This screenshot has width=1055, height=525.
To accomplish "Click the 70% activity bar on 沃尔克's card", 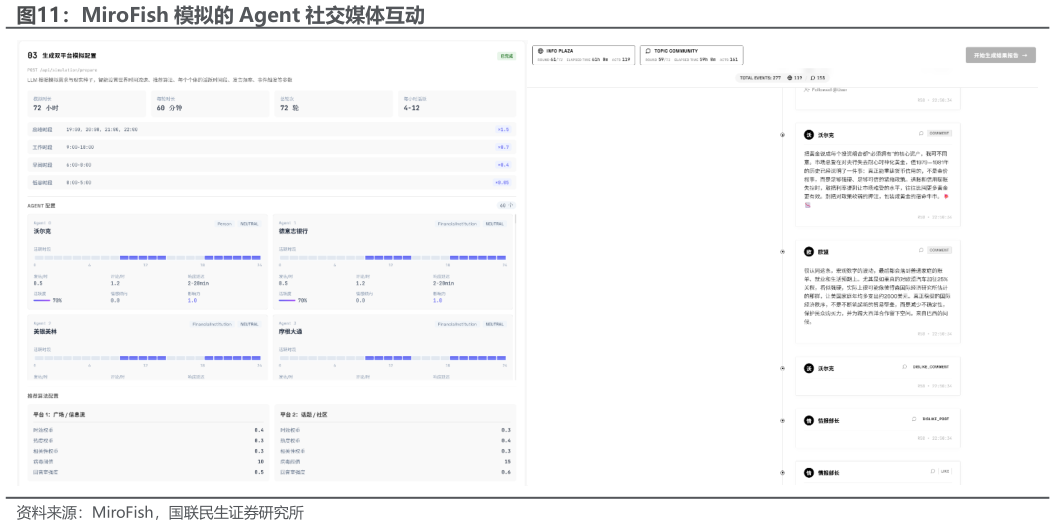I will pyautogui.click(x=42, y=300).
